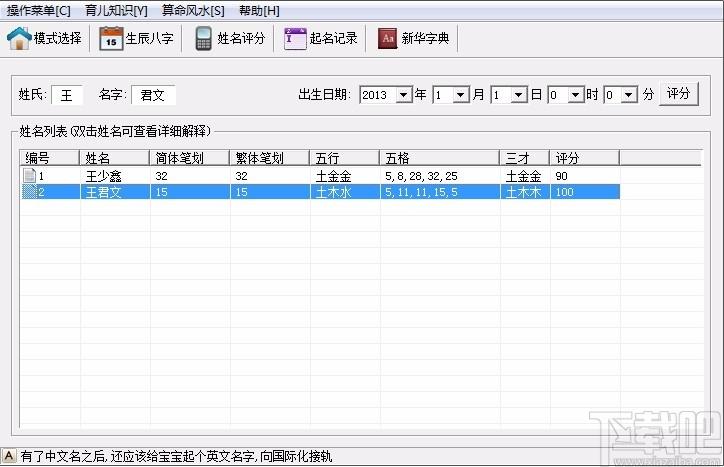Open 起名记录 icon
724x467 pixels.
295,39
